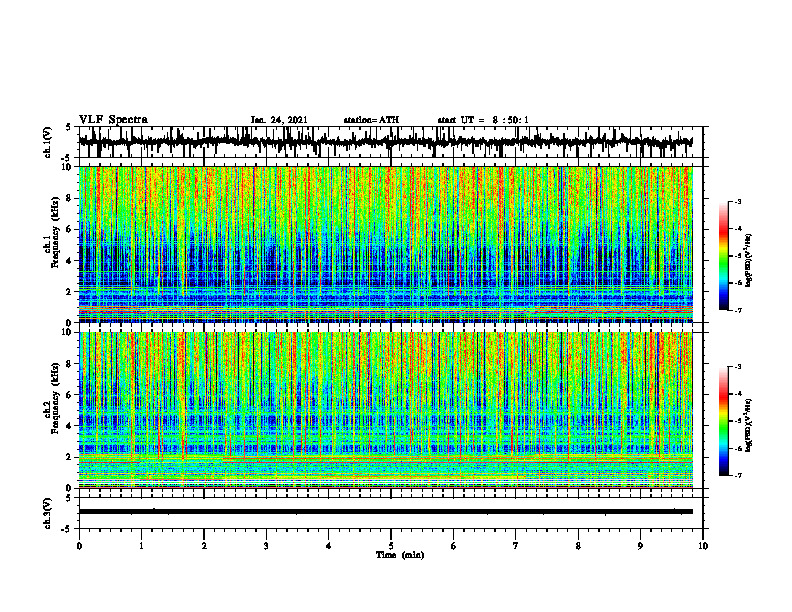Image resolution: width=792 pixels, height=612 pixels.
Task: Click the ch.2 frequency tick label "2"
Action: [70, 457]
